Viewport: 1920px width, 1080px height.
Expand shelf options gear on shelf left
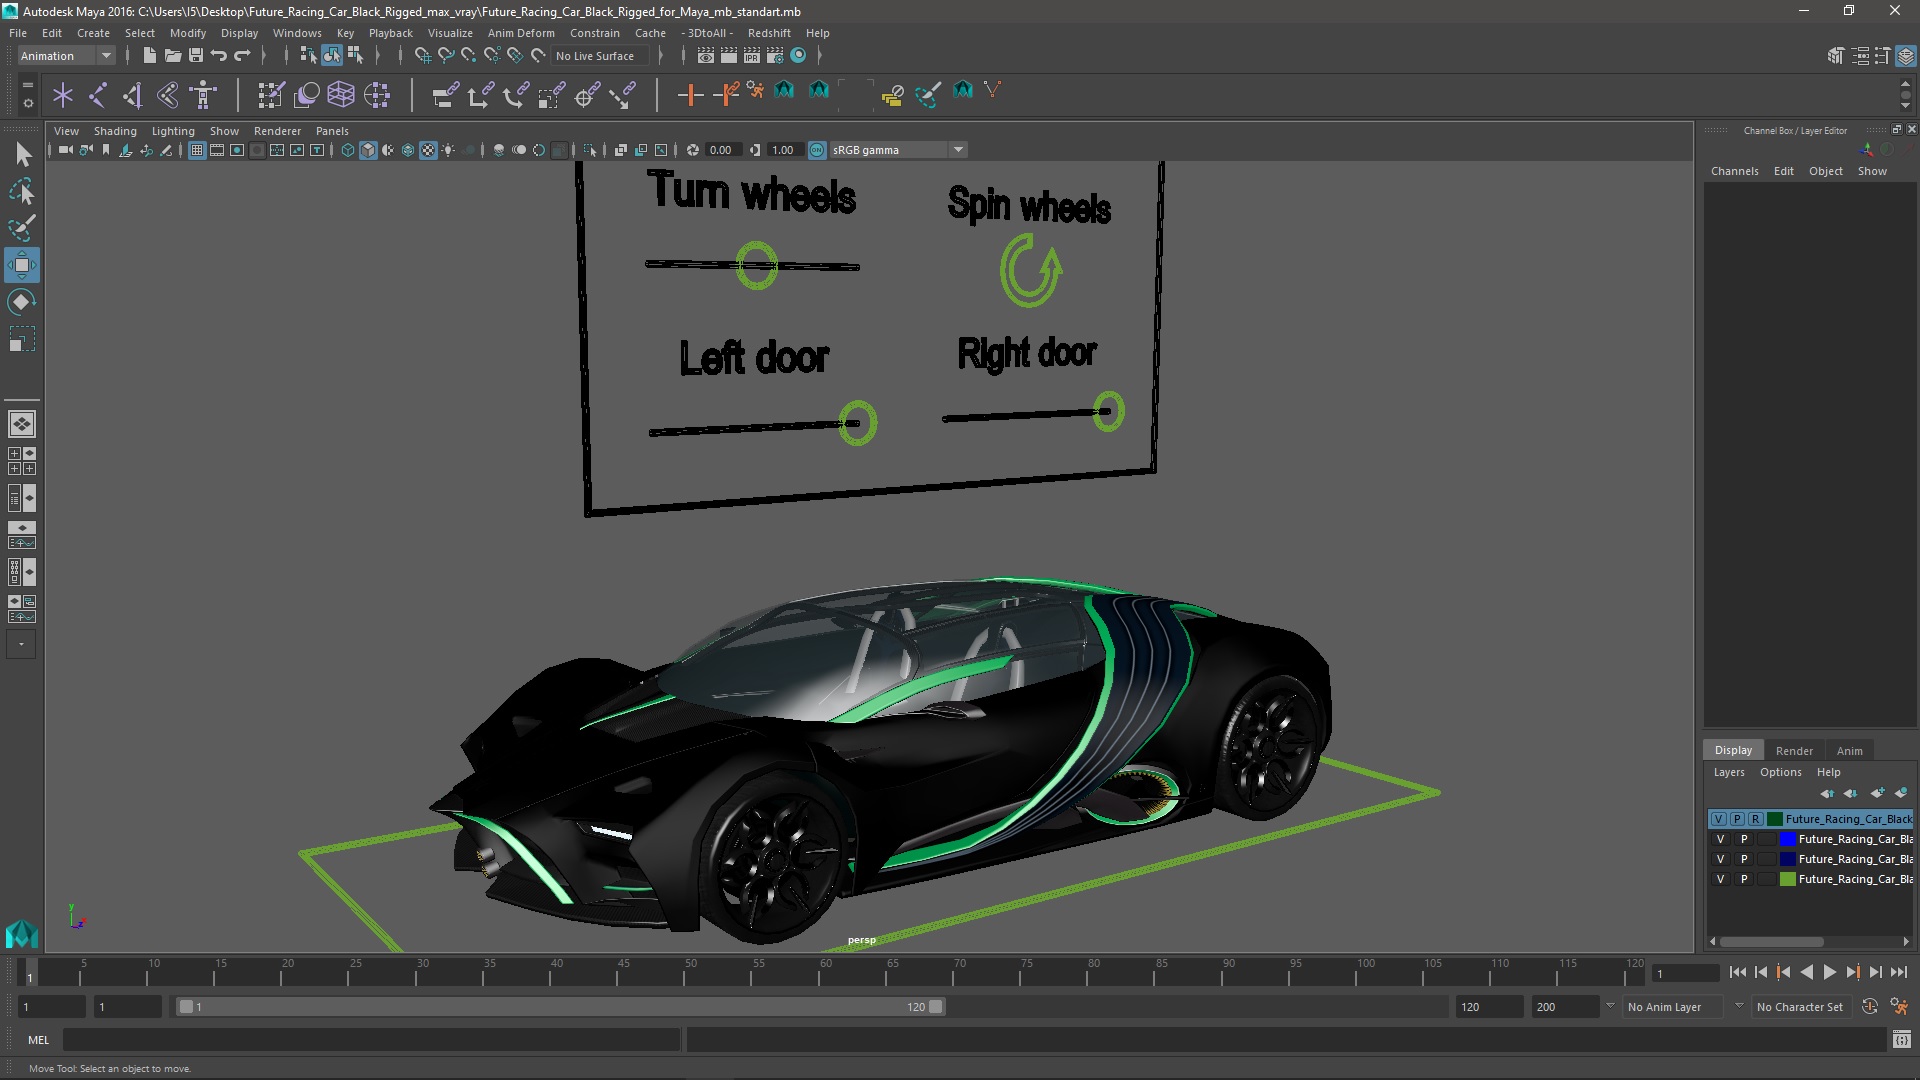click(28, 103)
